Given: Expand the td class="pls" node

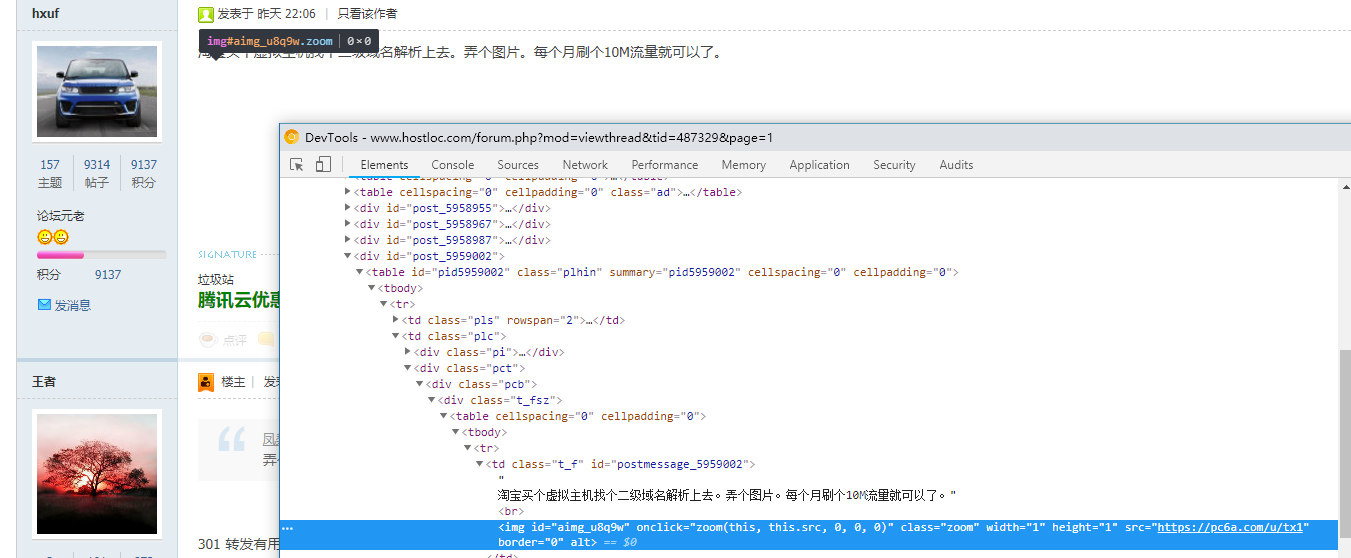Looking at the screenshot, I should click(396, 320).
